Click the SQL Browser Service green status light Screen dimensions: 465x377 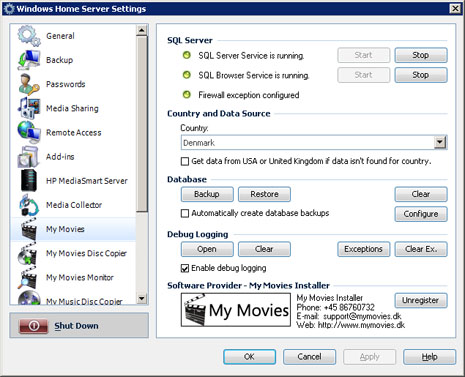coord(187,75)
